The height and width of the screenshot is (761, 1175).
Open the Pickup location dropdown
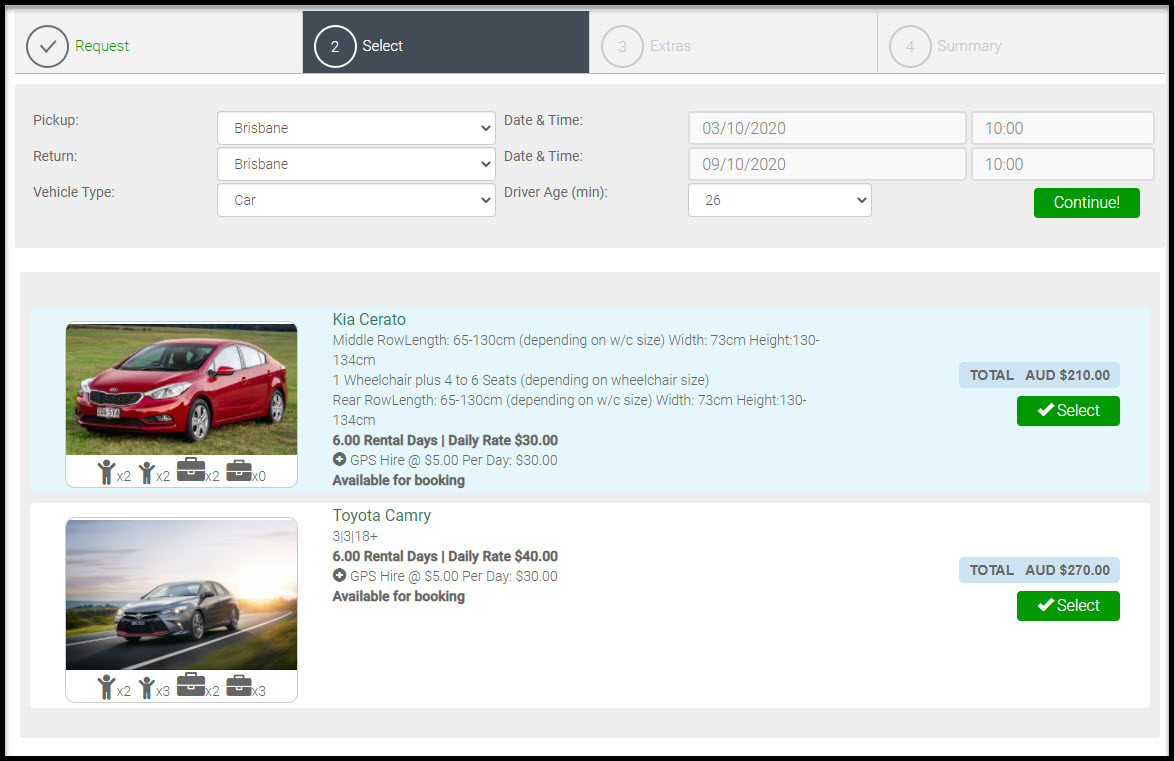(x=356, y=128)
